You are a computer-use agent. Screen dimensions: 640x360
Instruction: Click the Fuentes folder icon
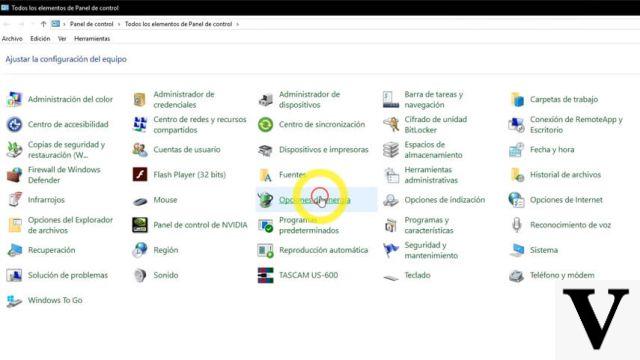click(x=266, y=175)
